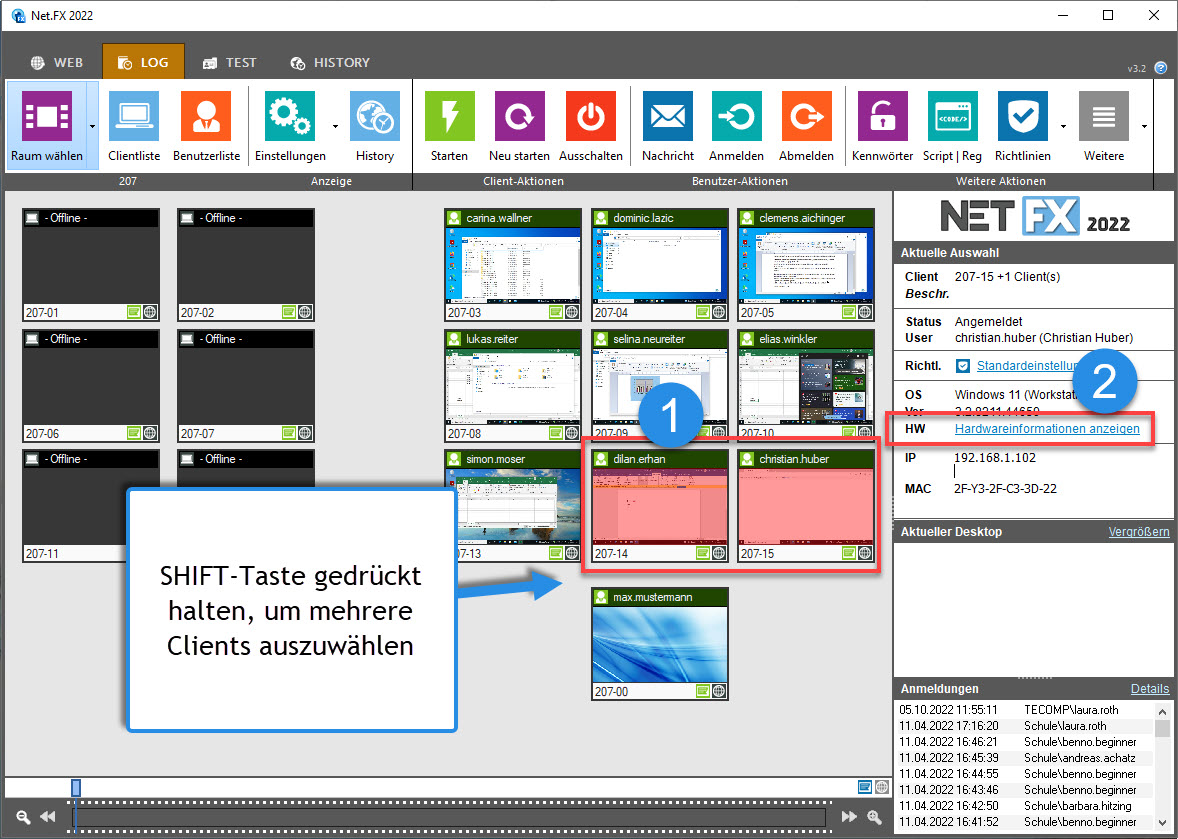Show the Benutzerliste user list
The height and width of the screenshot is (839, 1178).
click(x=206, y=125)
